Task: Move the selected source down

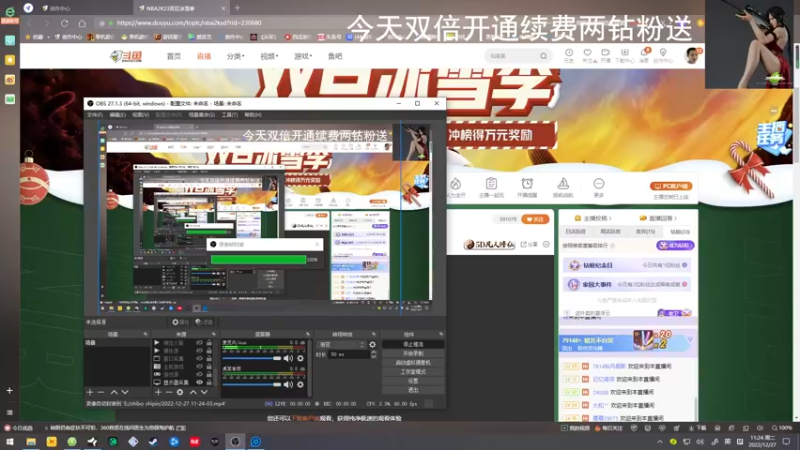Action: pyautogui.click(x=204, y=392)
